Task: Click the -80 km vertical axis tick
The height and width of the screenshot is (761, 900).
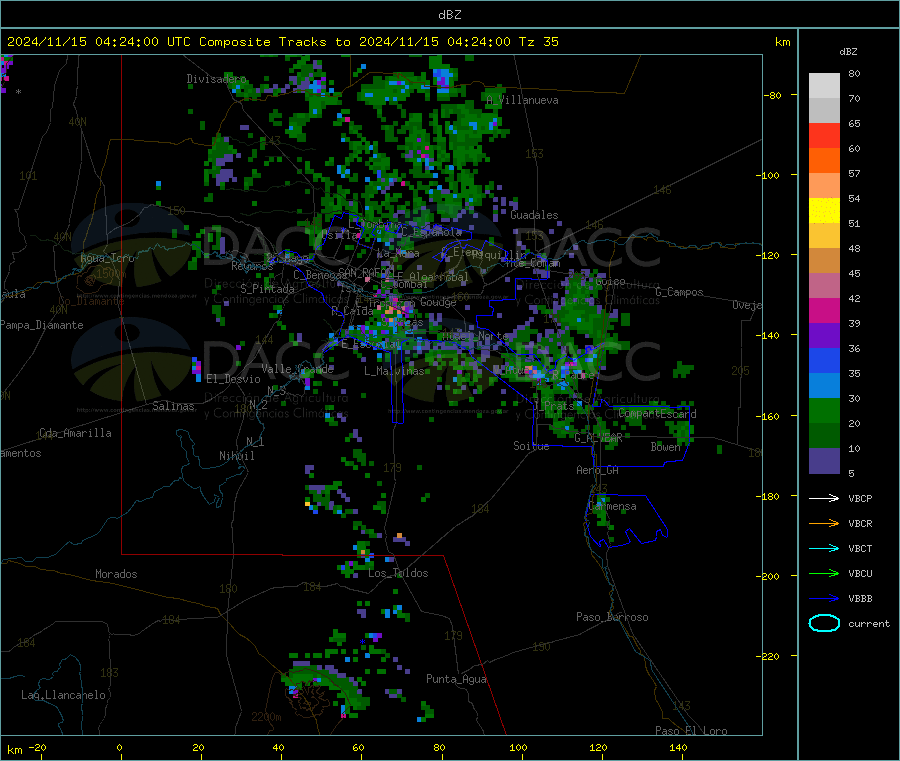Action: pos(773,95)
